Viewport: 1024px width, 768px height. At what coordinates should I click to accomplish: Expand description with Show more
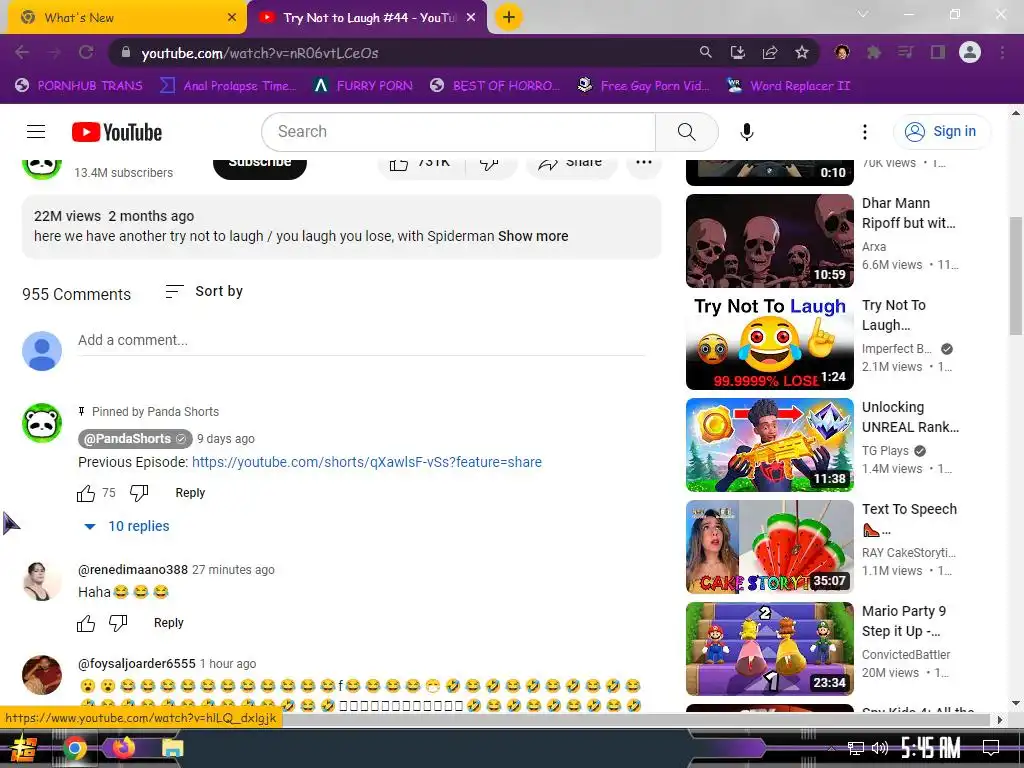[x=533, y=236]
